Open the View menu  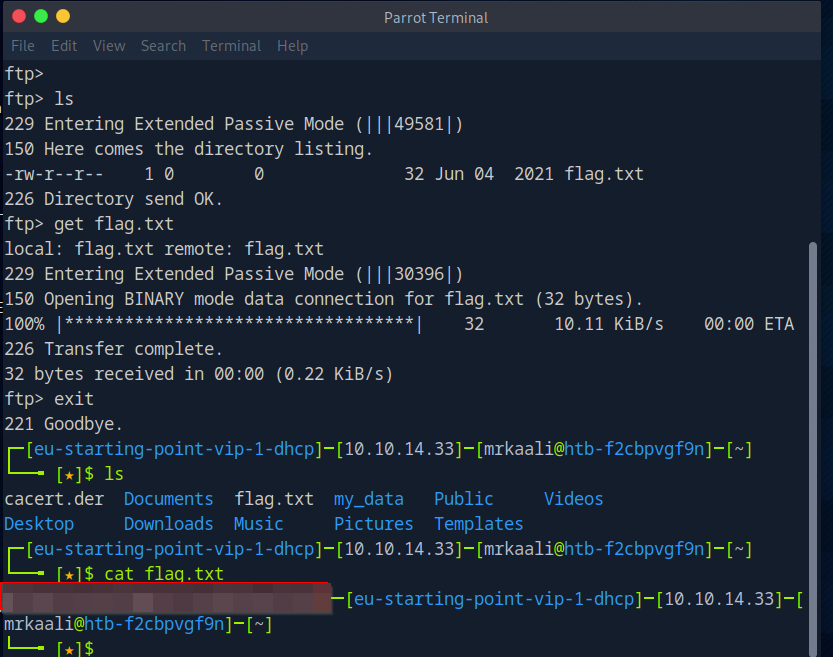(x=109, y=46)
